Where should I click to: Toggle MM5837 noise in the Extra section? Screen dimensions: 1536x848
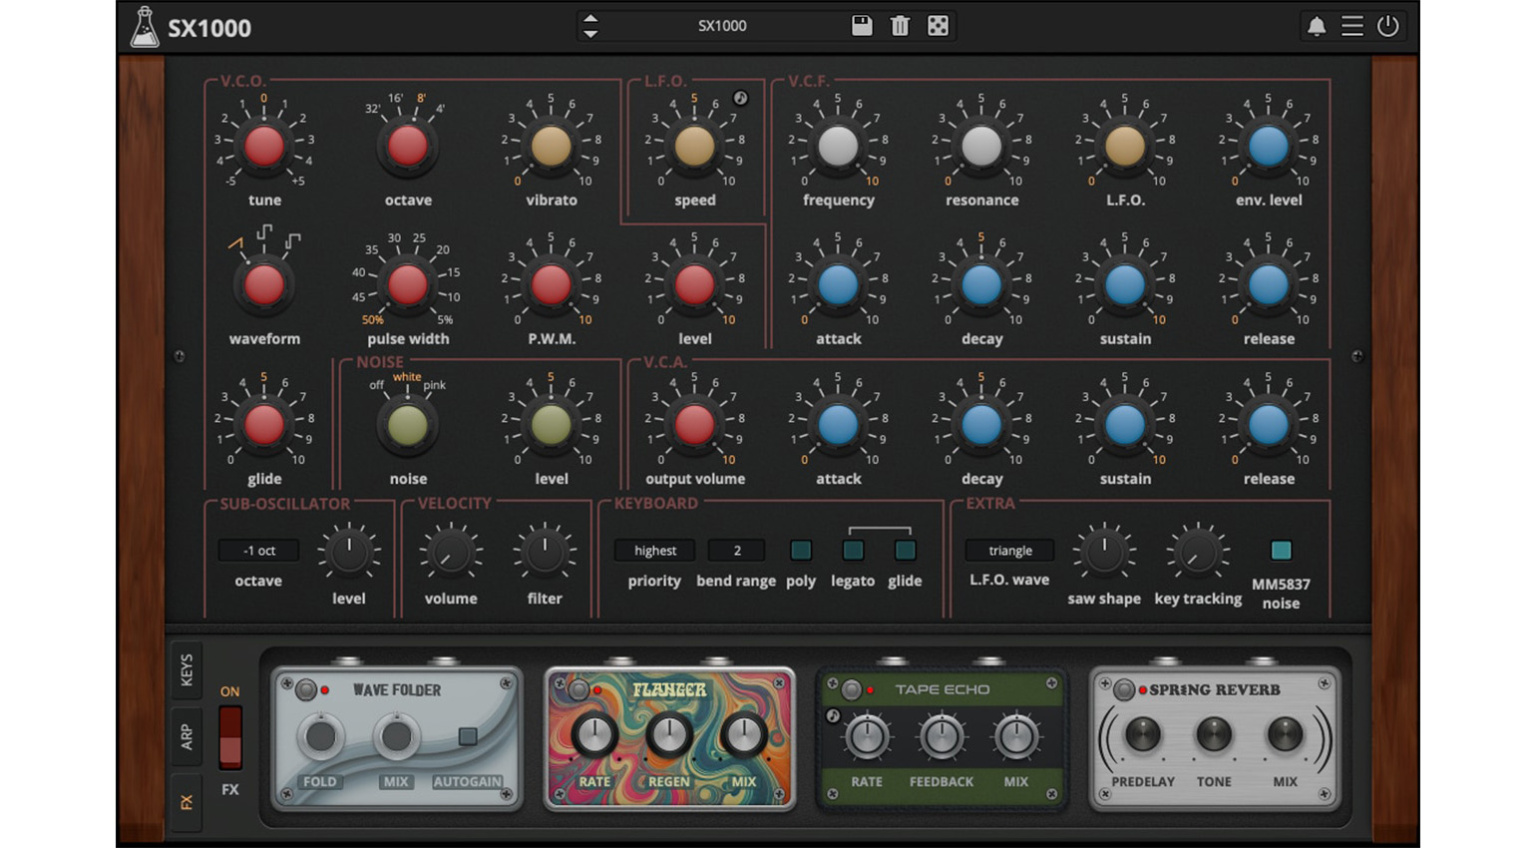(1281, 549)
